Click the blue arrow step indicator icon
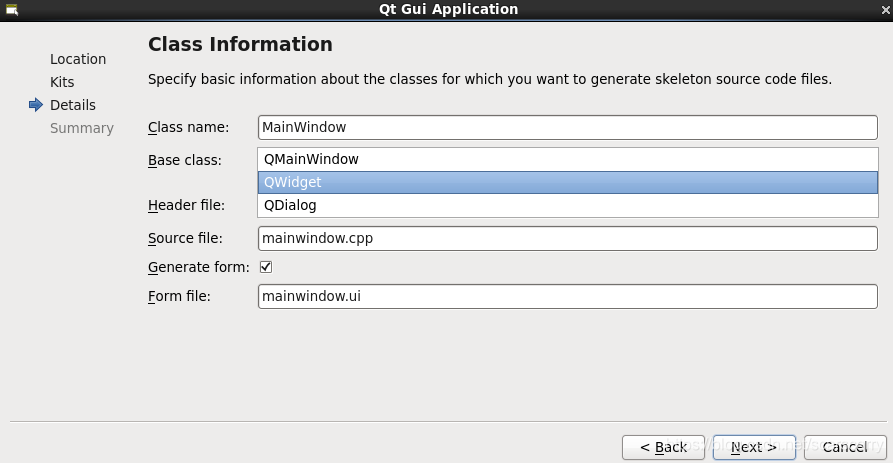This screenshot has width=893, height=463. 36,105
